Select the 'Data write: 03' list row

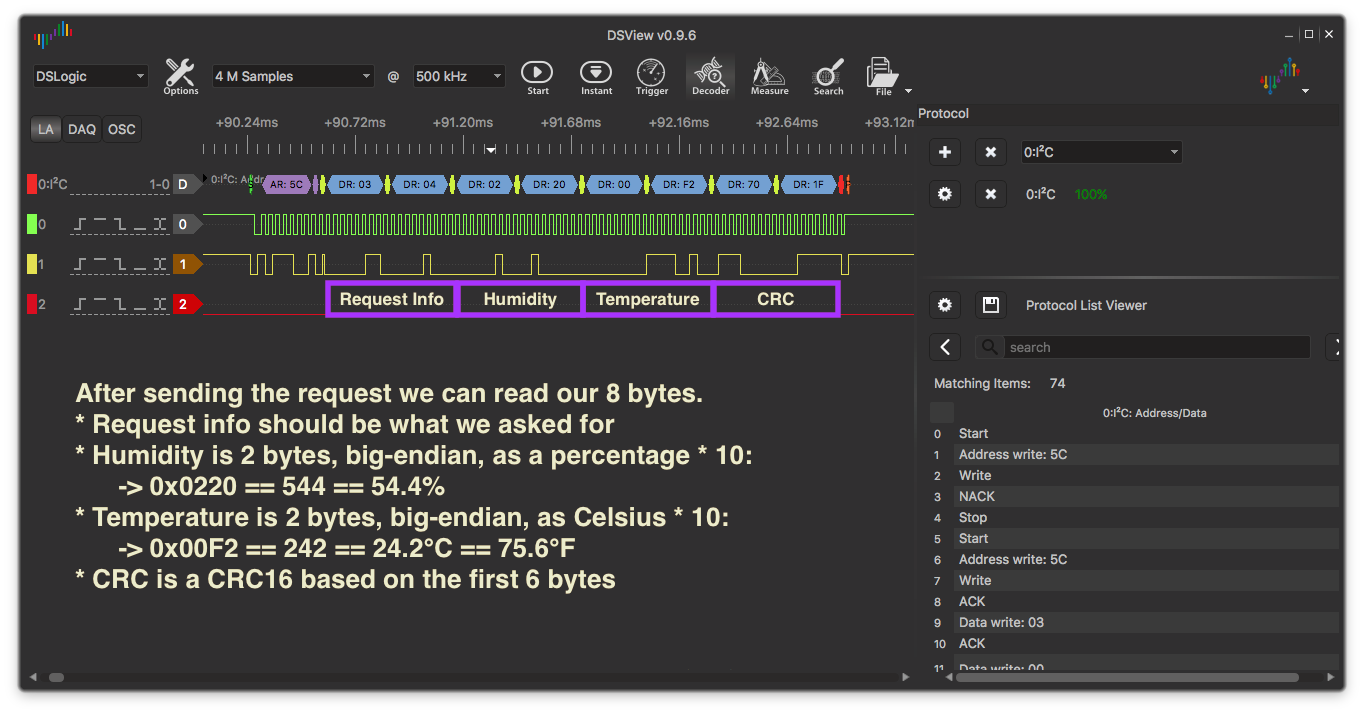tap(1001, 622)
